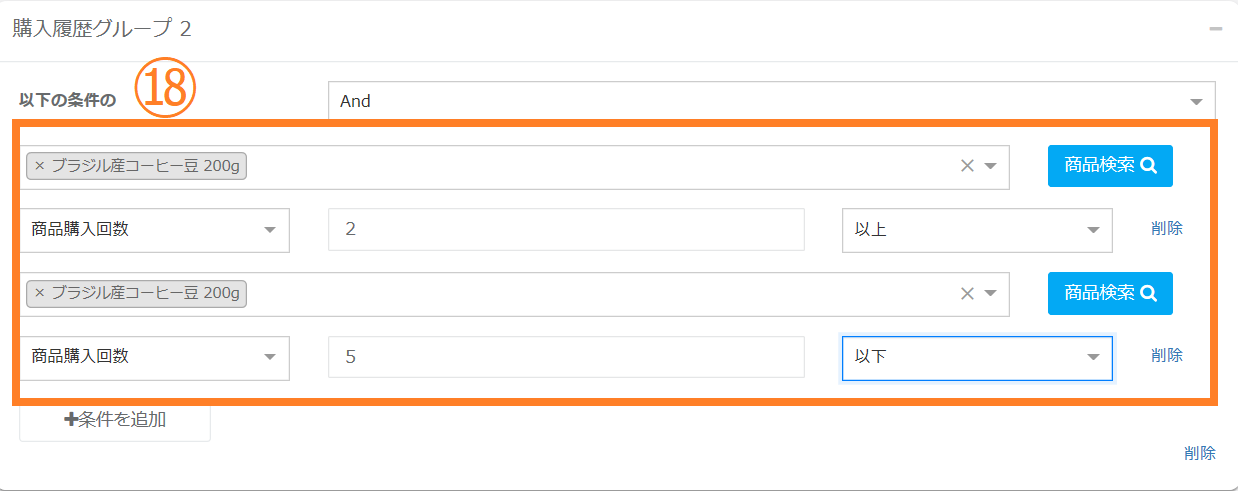
Task: Delete the second condition row
Action: tap(1167, 355)
